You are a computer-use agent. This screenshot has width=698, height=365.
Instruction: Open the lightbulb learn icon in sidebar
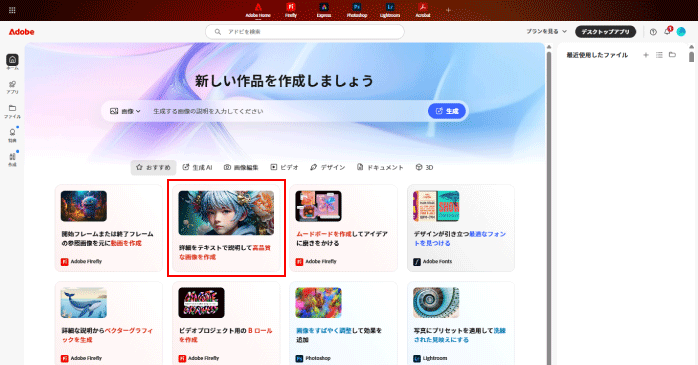pos(12,135)
